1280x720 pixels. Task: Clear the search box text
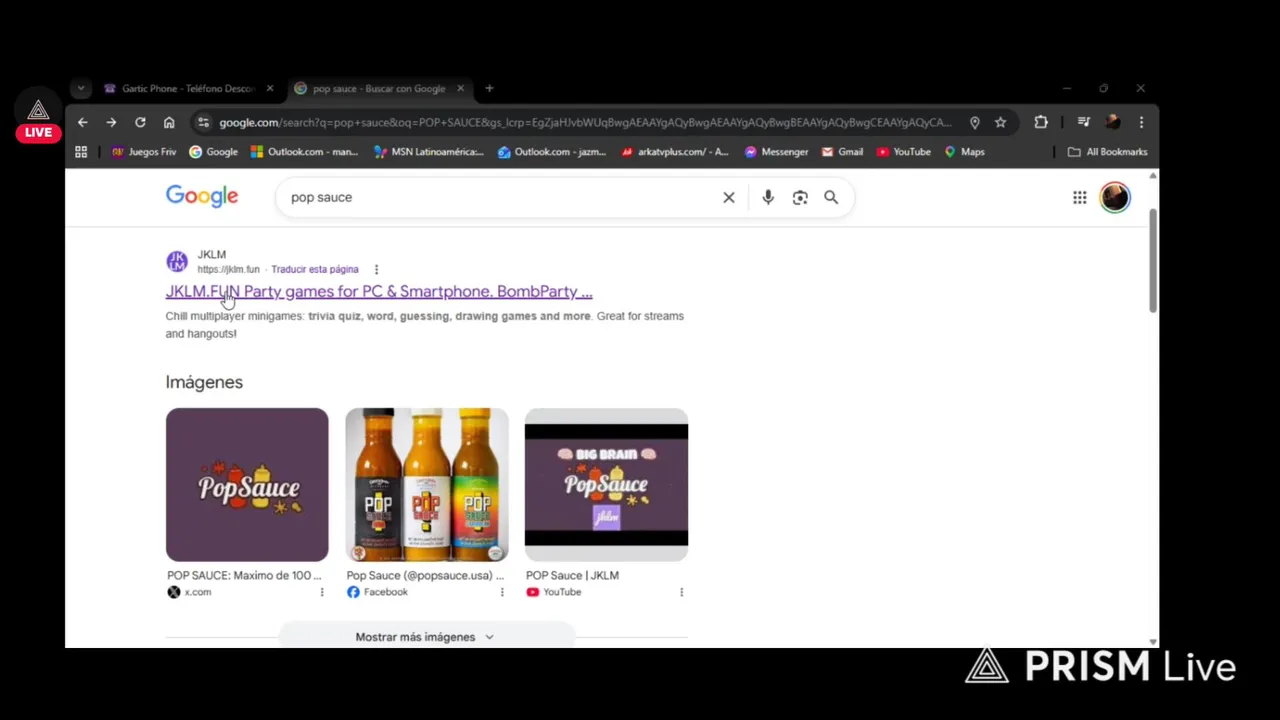pos(729,197)
